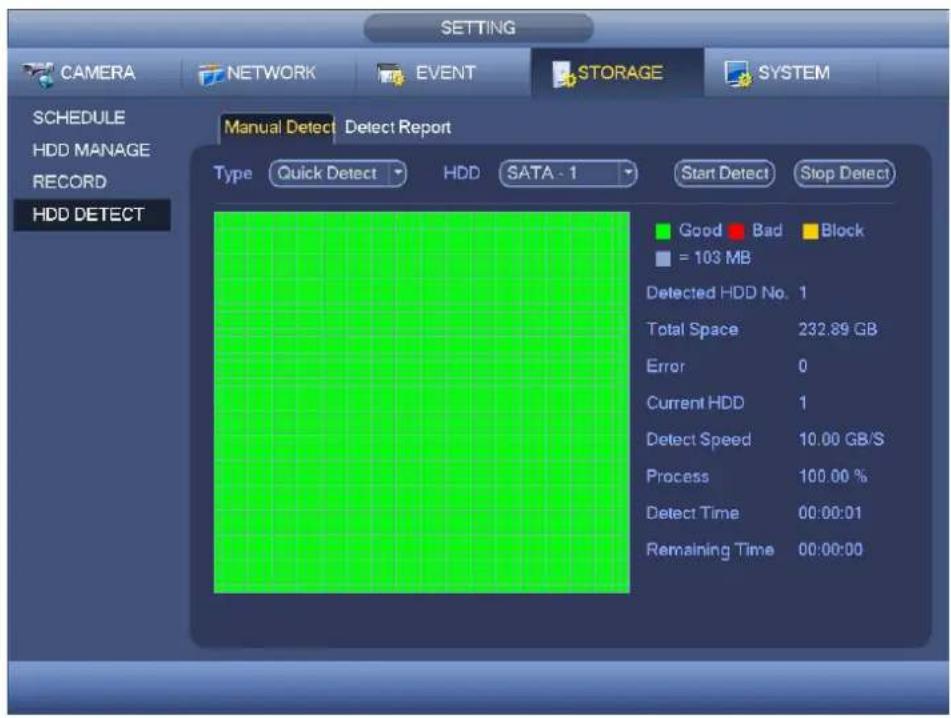The image size is (951, 718).
Task: Click the Stop Detect button
Action: (844, 173)
